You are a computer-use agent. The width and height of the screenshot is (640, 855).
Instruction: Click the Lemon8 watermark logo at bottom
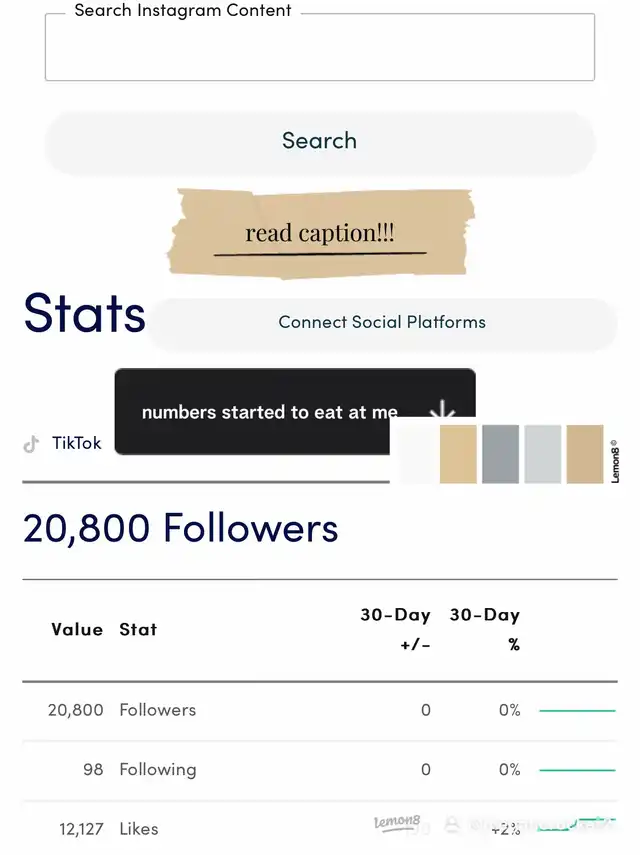[396, 823]
